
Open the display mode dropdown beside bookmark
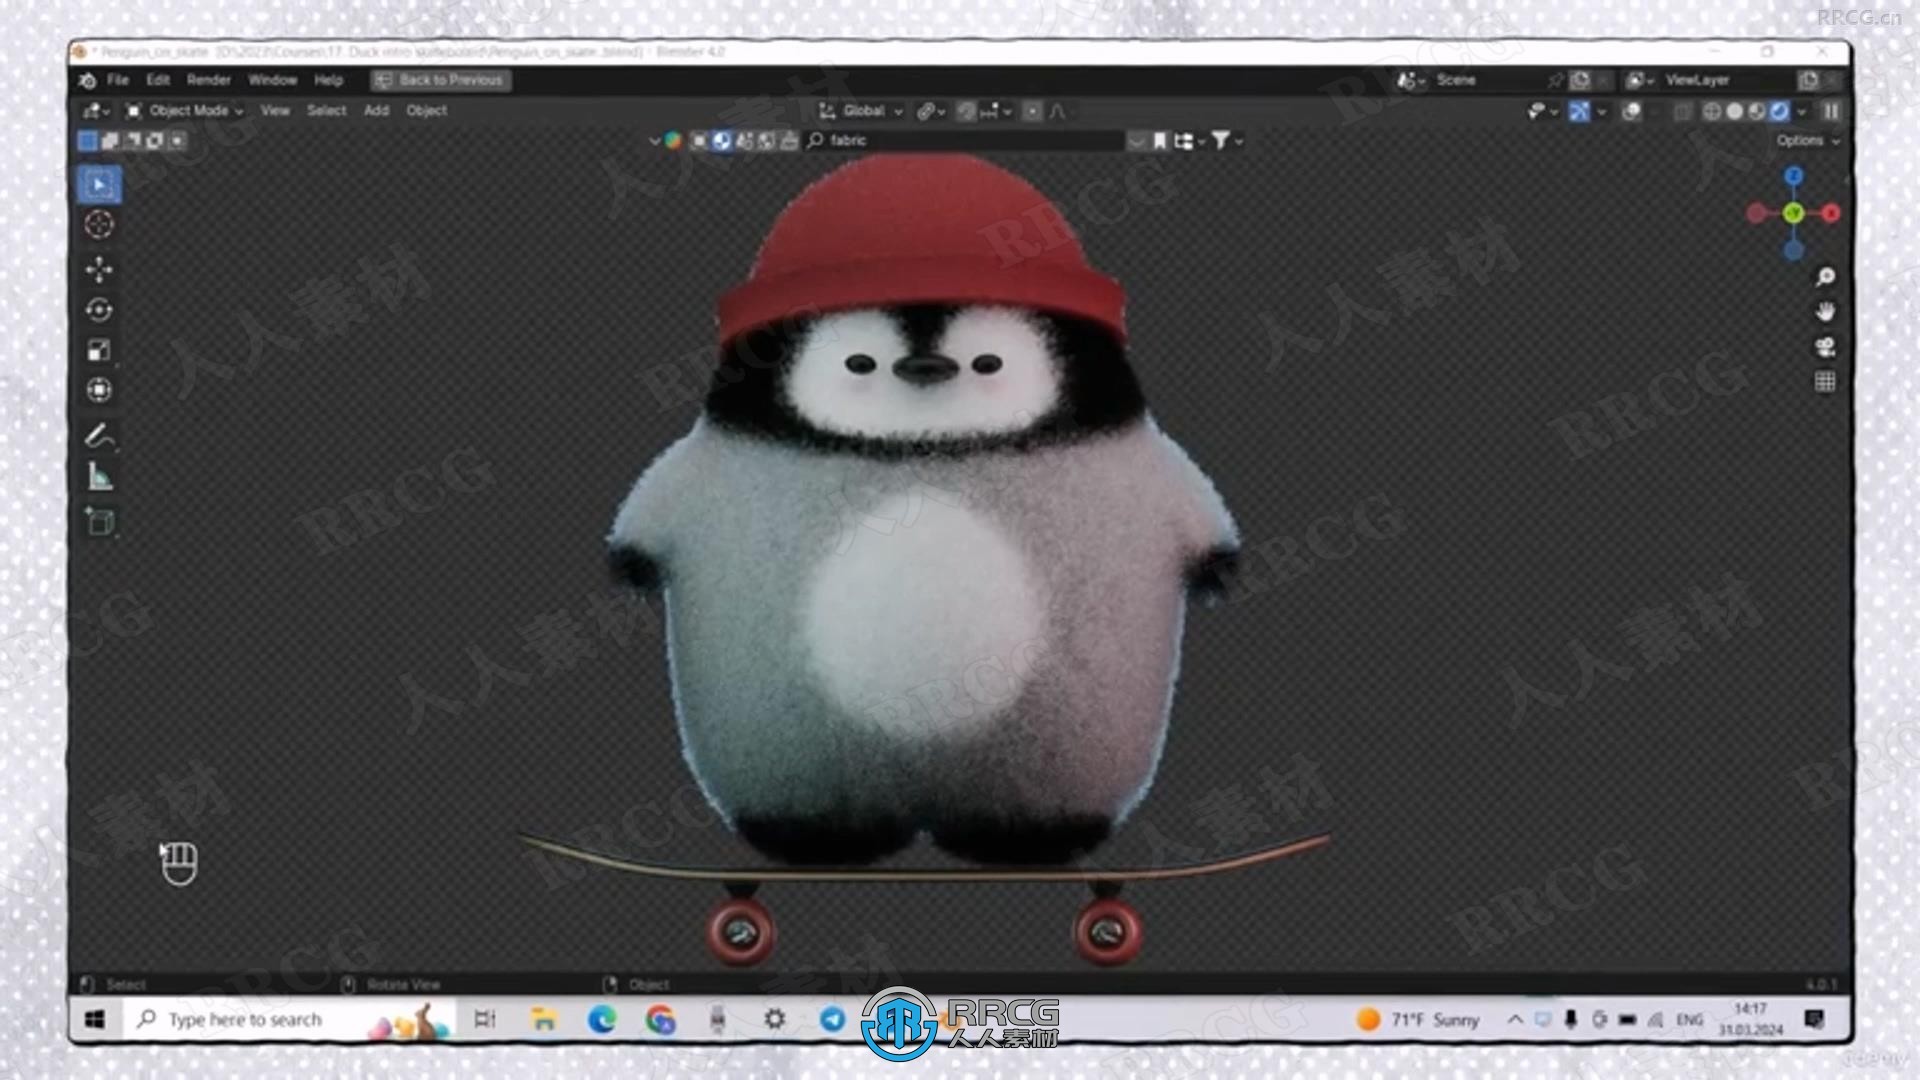click(1188, 141)
